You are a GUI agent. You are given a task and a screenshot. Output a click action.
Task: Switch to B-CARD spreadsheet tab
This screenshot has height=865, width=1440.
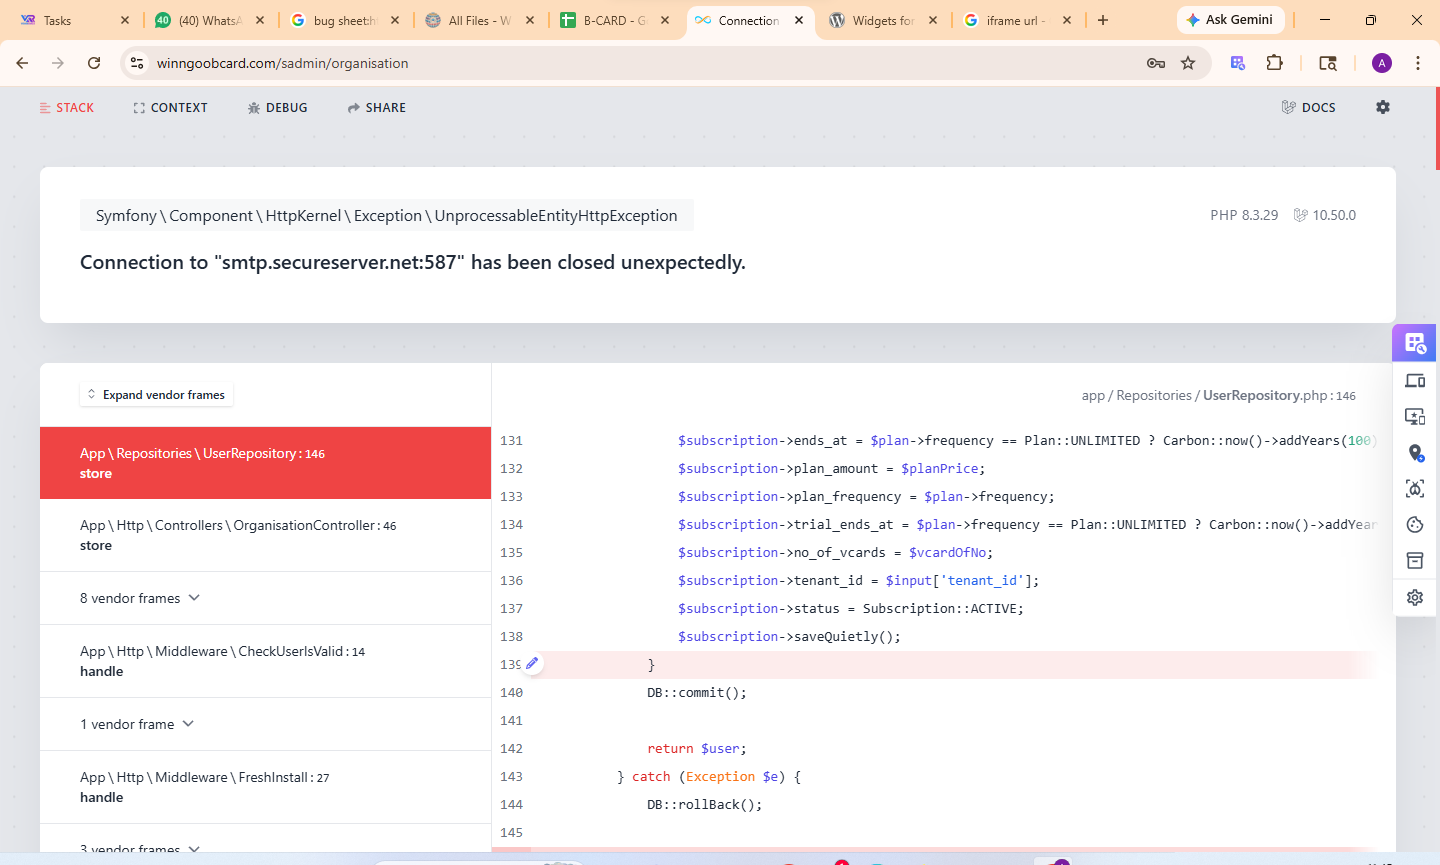(613, 20)
